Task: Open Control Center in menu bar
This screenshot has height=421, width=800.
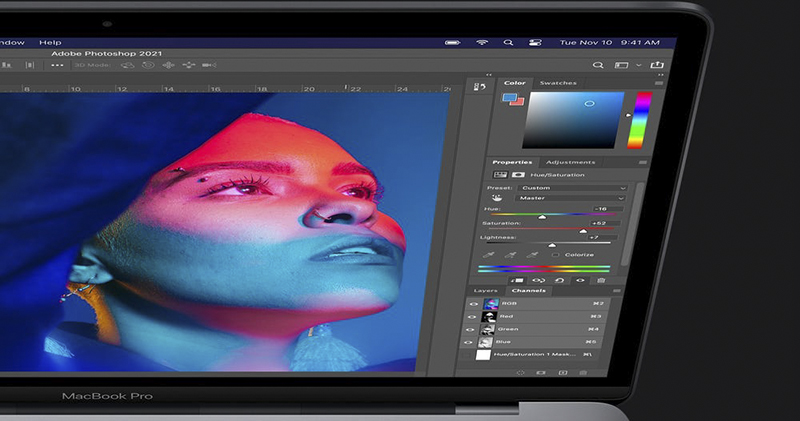Action: 535,42
